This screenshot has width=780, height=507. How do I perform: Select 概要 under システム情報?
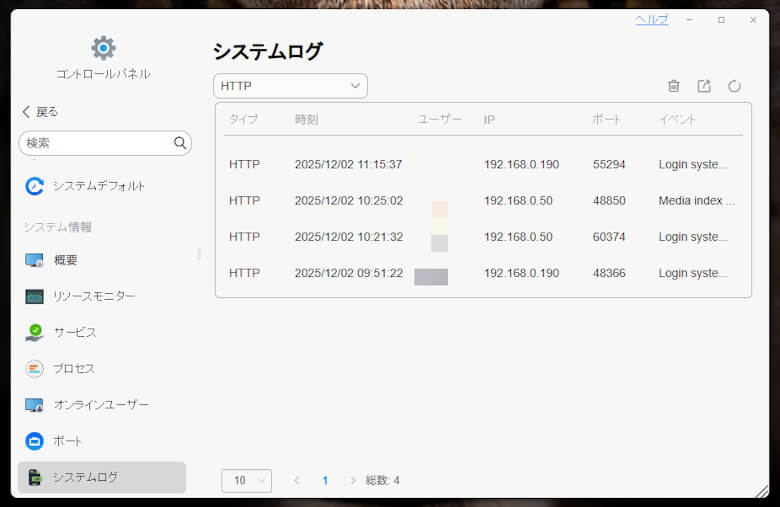(x=65, y=260)
